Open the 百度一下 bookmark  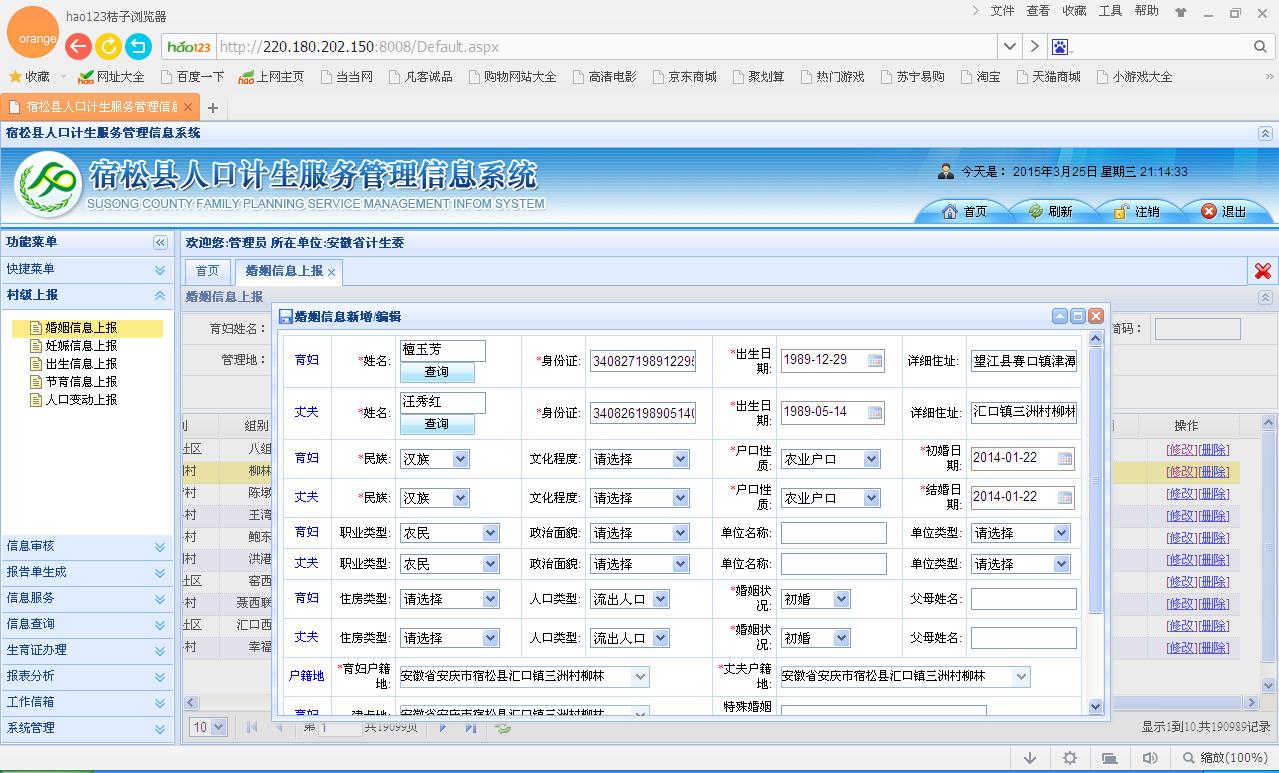click(192, 77)
